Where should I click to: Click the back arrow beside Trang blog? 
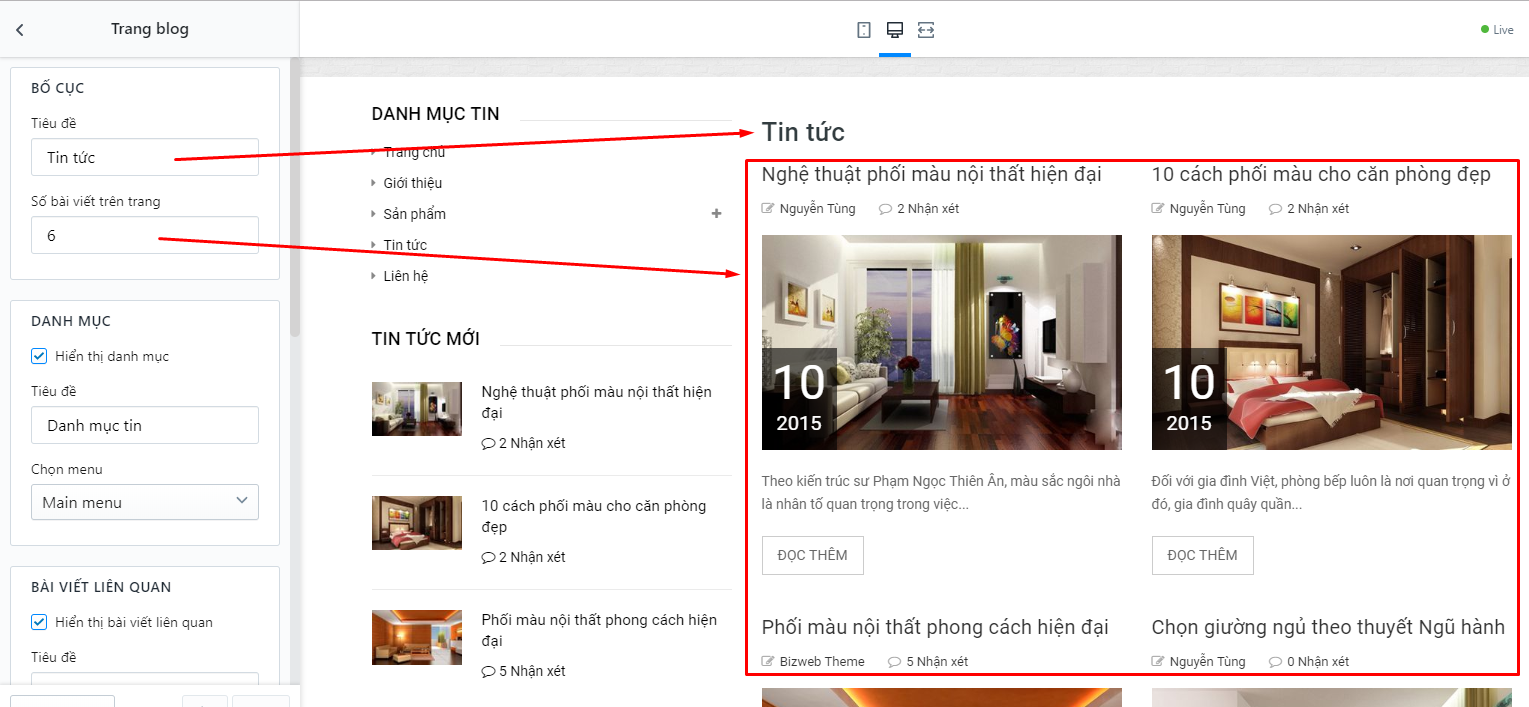coord(19,30)
